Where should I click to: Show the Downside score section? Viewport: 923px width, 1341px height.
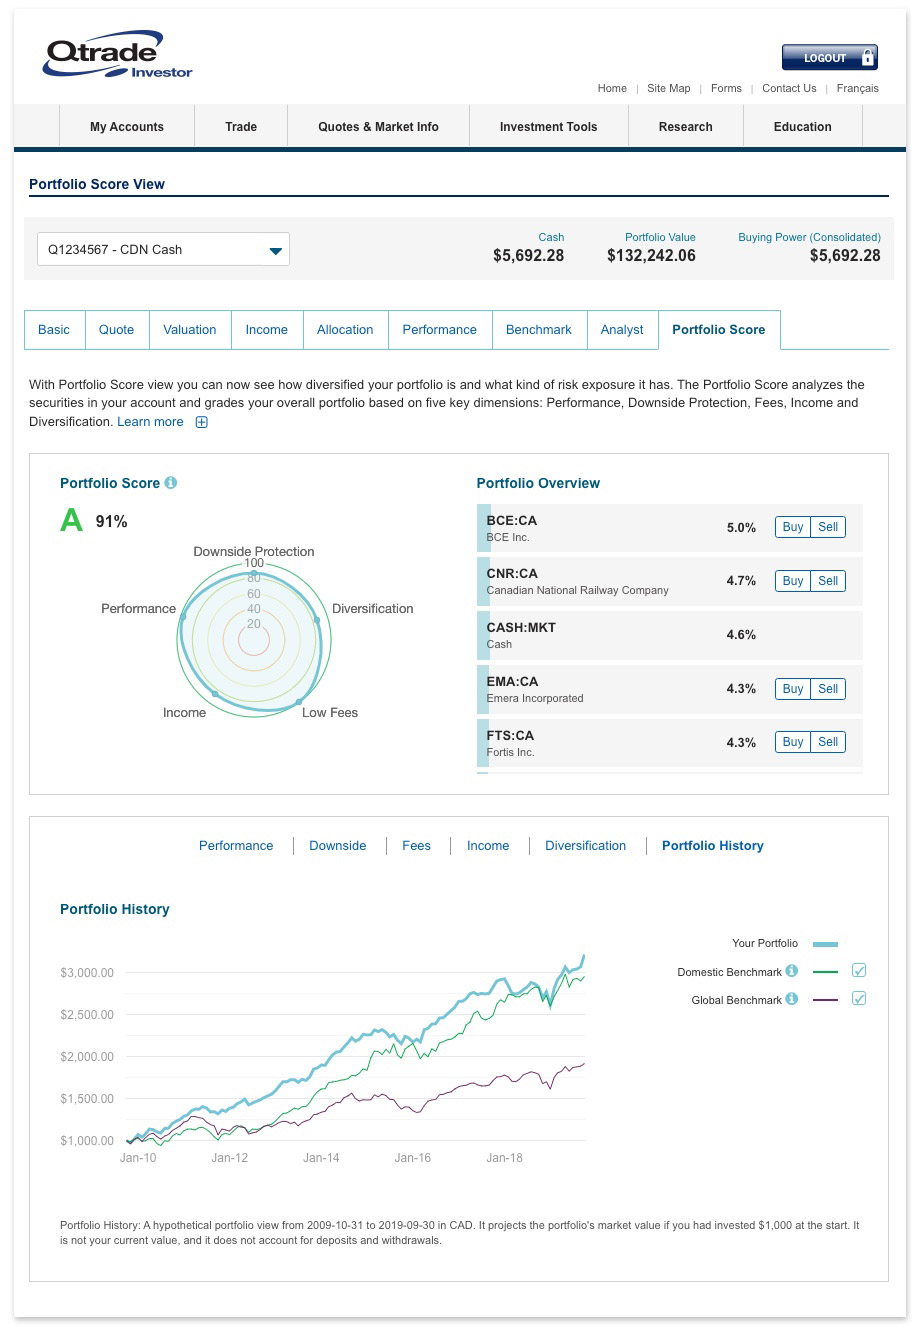(x=338, y=846)
